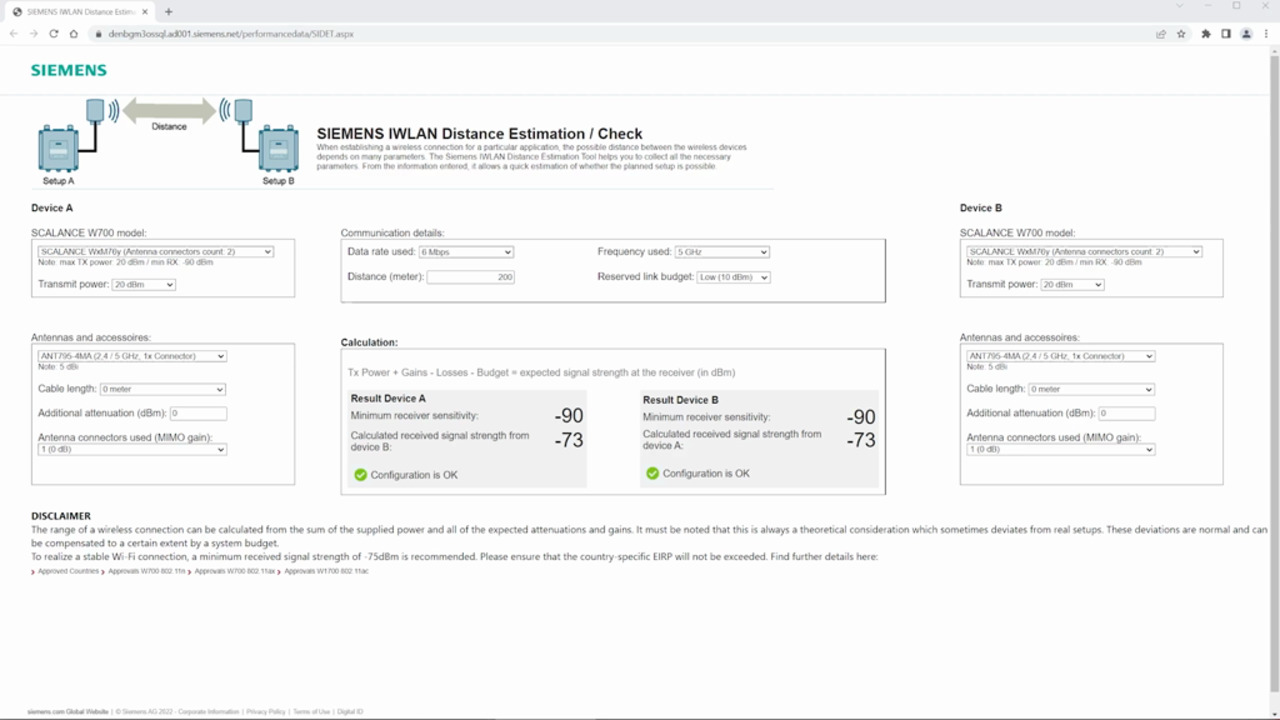Select Device A Cable length dropdown
1280x720 pixels.
(x=162, y=389)
